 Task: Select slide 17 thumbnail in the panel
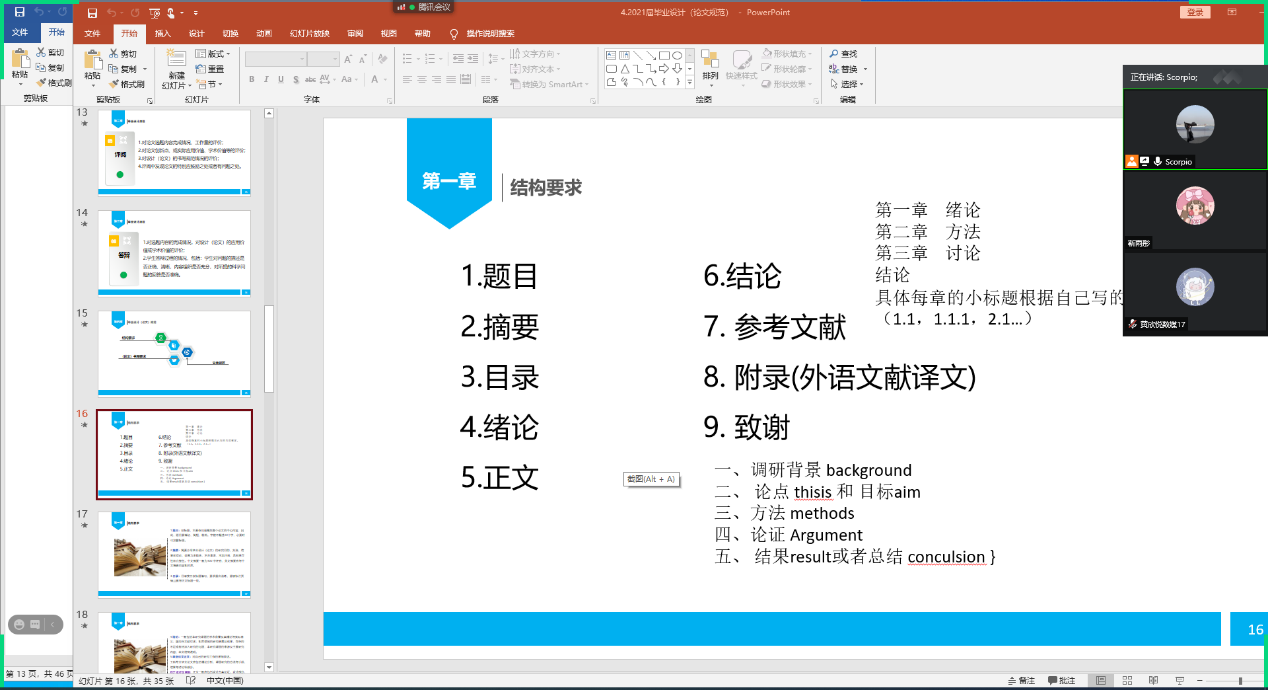click(174, 554)
